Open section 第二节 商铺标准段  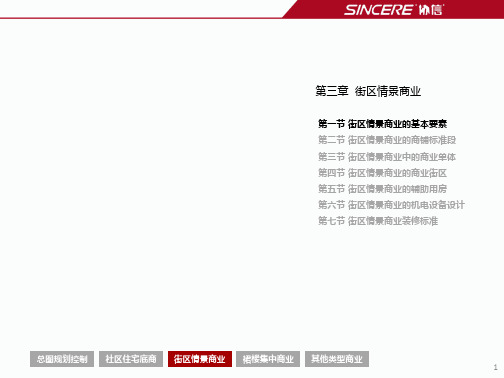387,140
